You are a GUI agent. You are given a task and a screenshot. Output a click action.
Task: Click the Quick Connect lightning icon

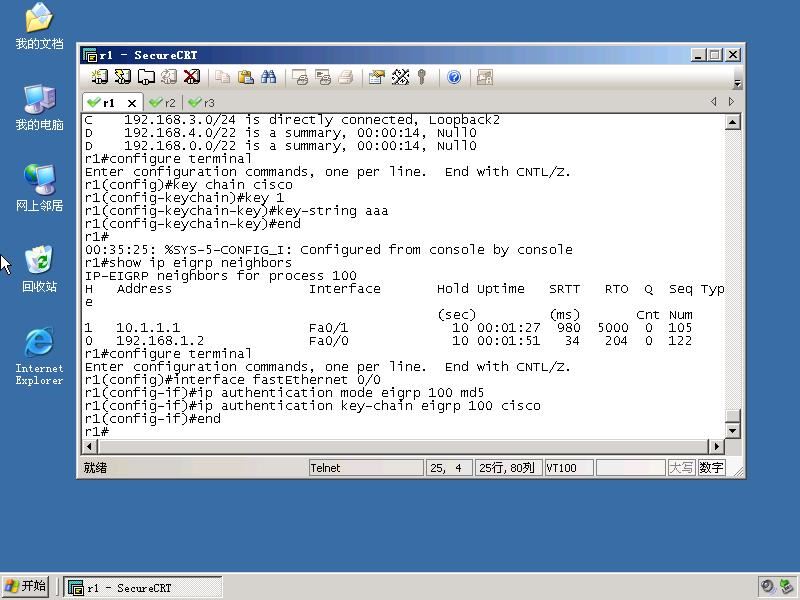click(122, 77)
